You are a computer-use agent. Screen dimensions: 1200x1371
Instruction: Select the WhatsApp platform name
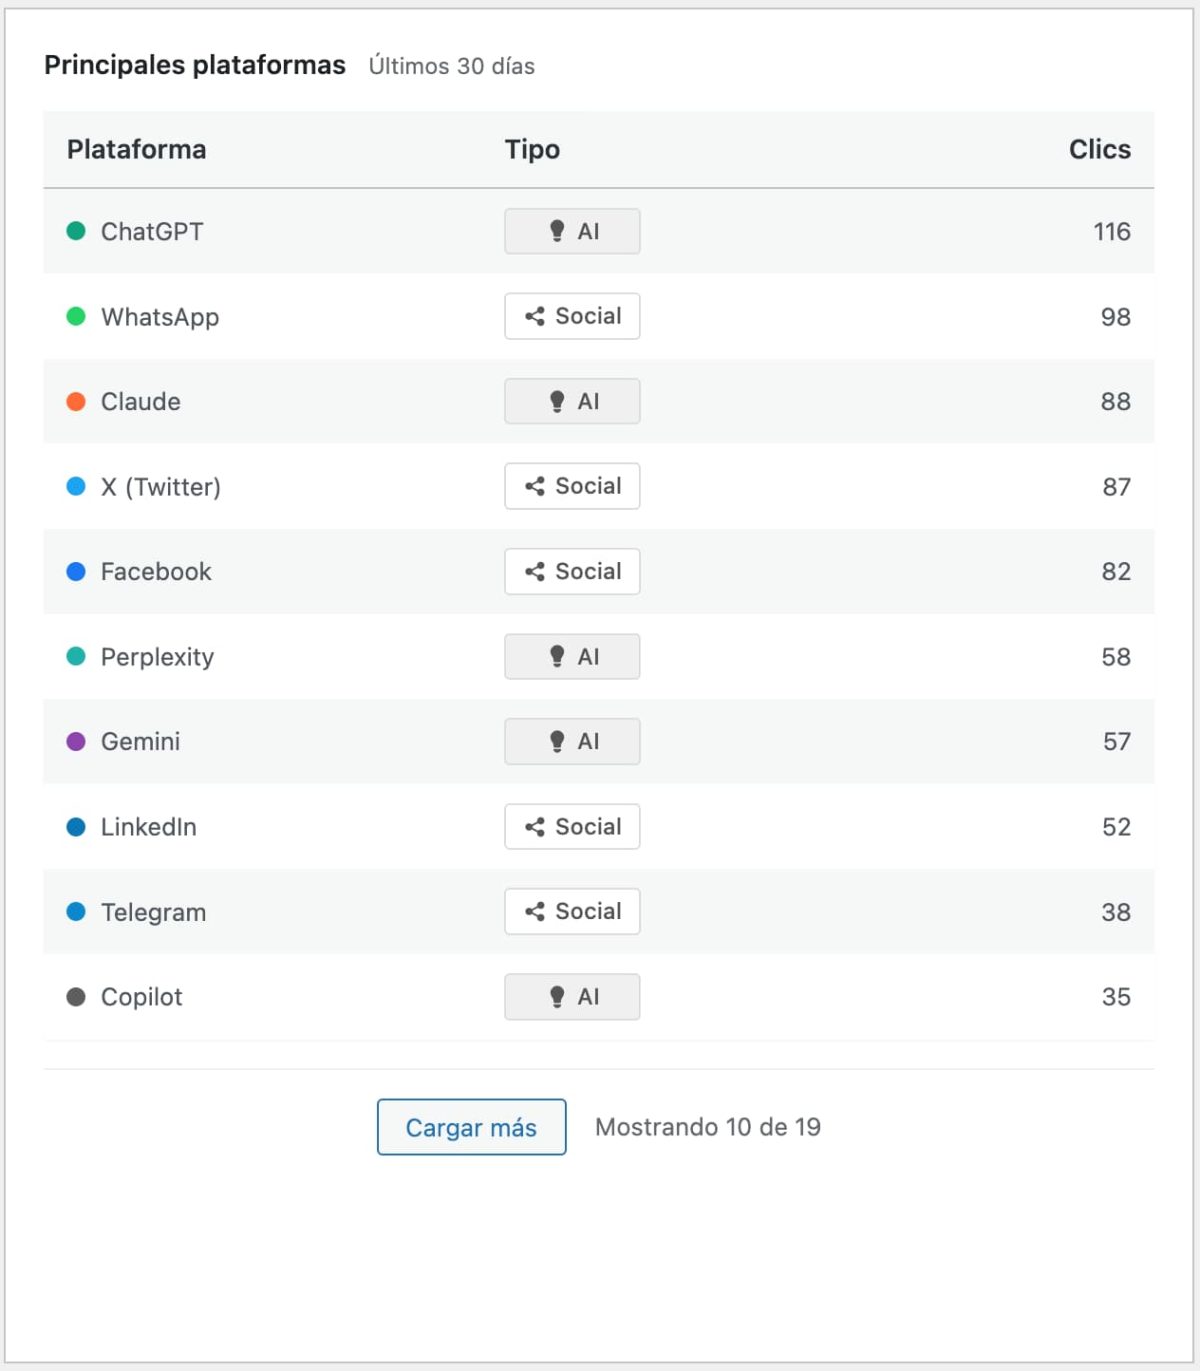pyautogui.click(x=160, y=318)
